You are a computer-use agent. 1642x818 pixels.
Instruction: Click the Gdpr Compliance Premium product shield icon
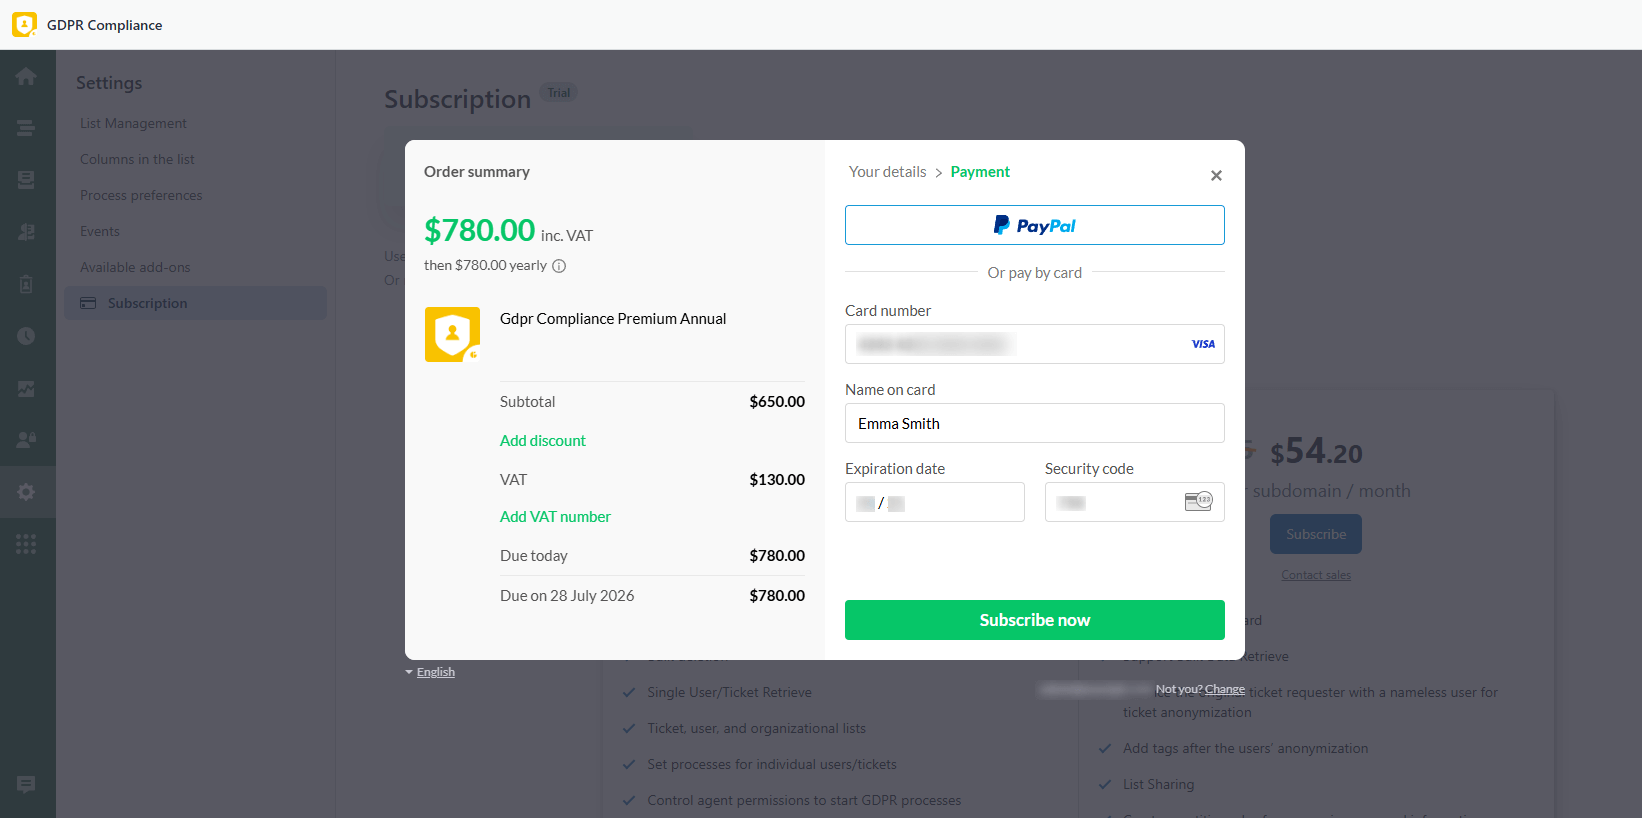[452, 334]
